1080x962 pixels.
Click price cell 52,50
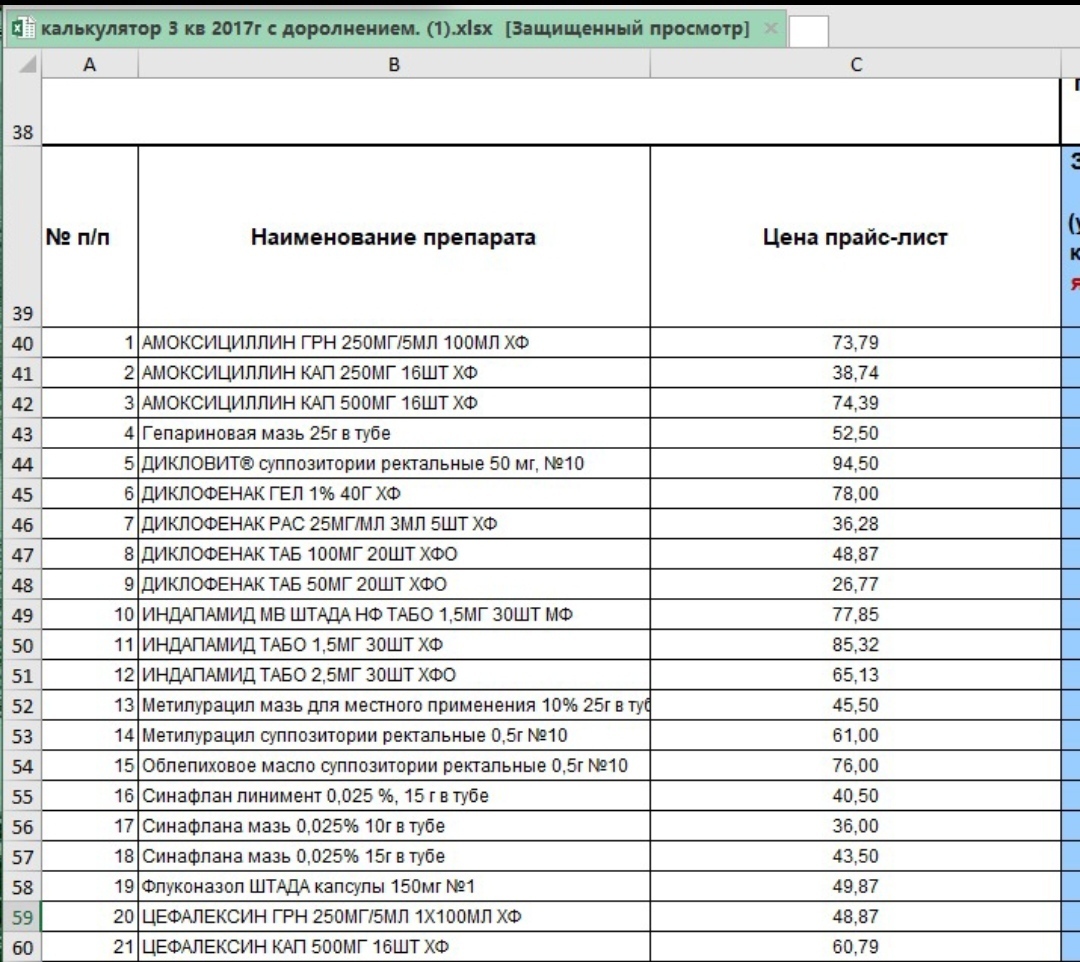pyautogui.click(x=855, y=433)
